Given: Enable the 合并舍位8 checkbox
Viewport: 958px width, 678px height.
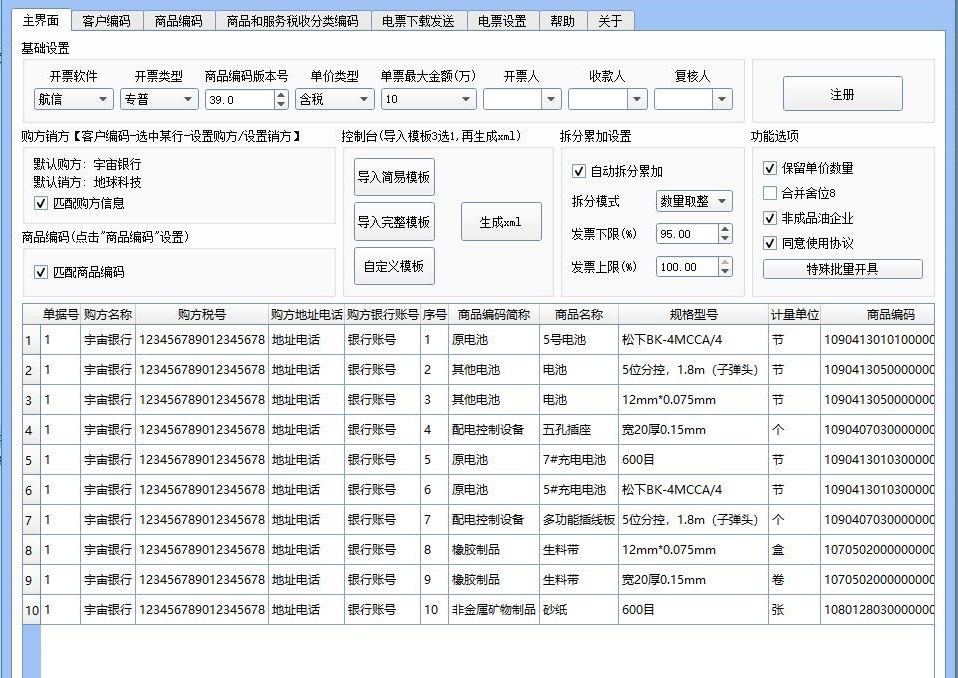Looking at the screenshot, I should [770, 192].
